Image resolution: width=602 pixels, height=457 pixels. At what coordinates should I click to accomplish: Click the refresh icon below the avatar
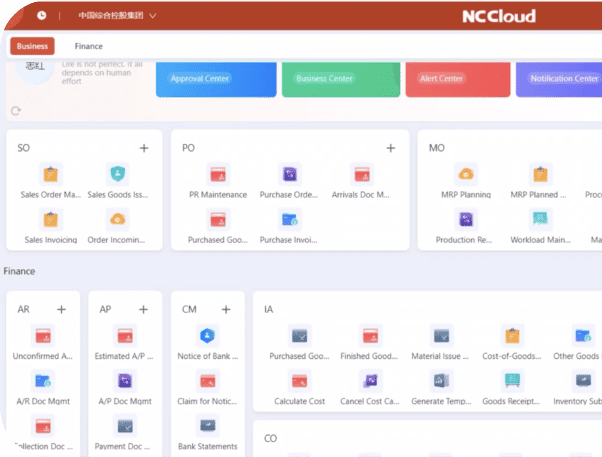pyautogui.click(x=15, y=111)
